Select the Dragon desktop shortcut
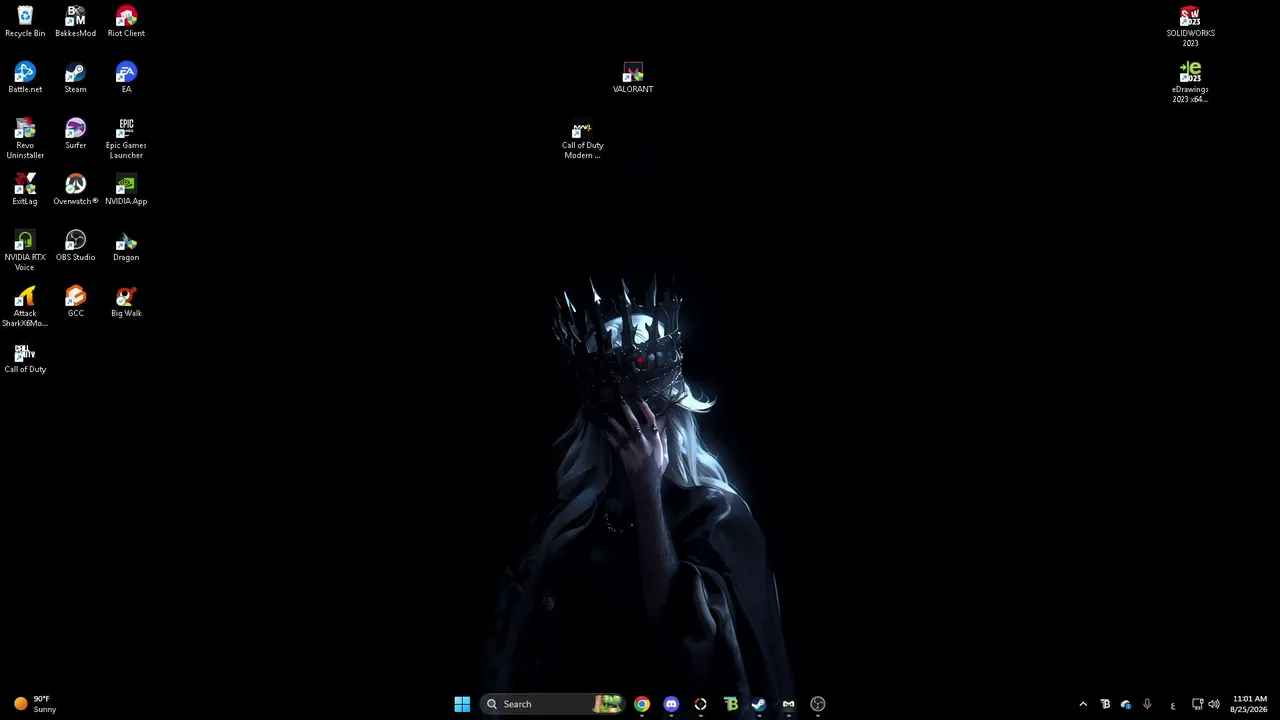Screen dimensions: 1280x720 (x=126, y=246)
